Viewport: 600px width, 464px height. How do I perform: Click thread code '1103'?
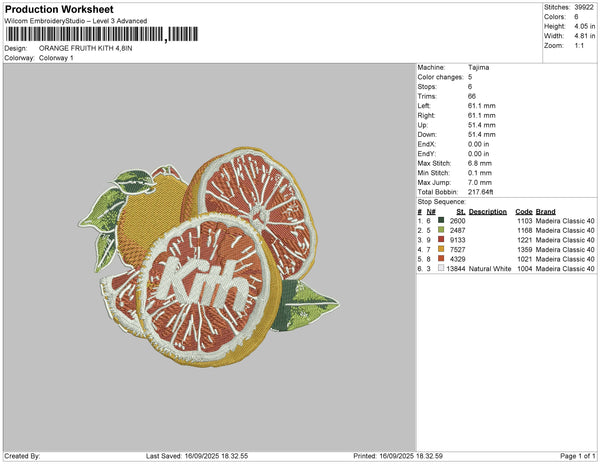click(525, 221)
